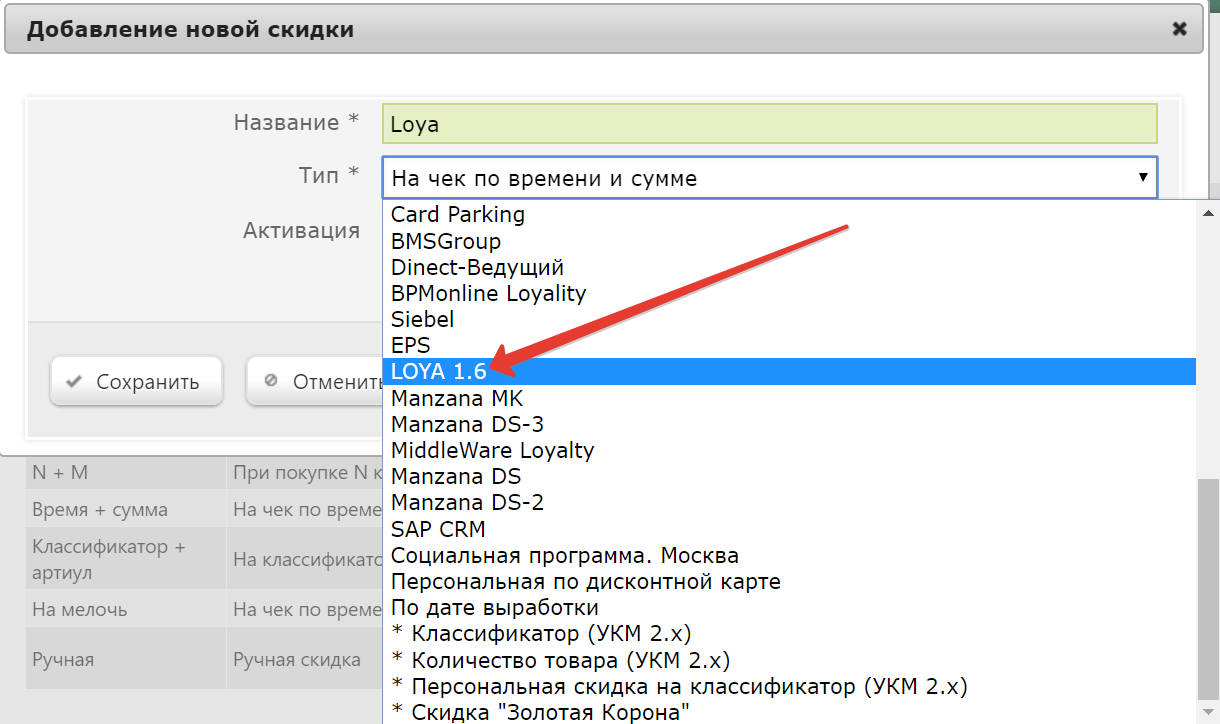
Task: Click the dropdown list scrollbar up arrow
Action: [1208, 213]
